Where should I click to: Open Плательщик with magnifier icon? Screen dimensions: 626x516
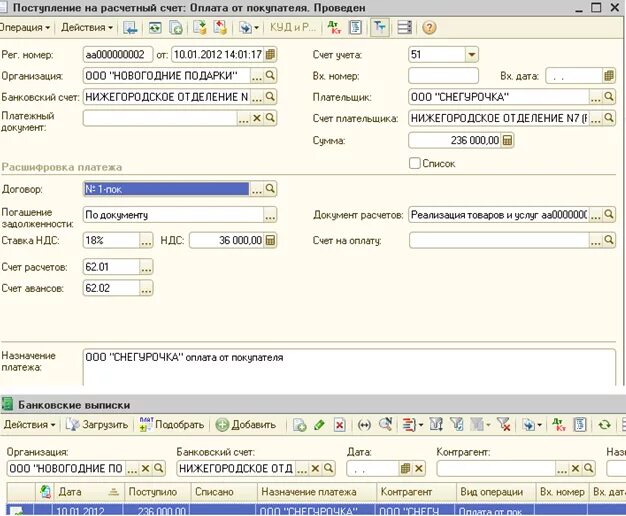point(609,97)
